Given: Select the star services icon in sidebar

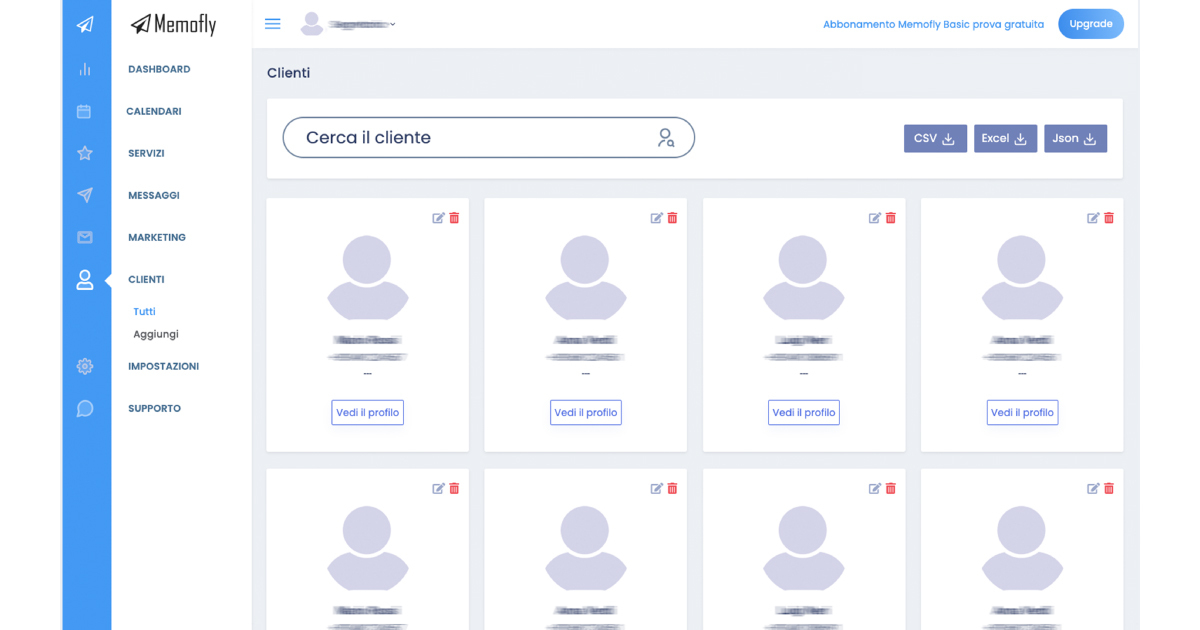Looking at the screenshot, I should tap(85, 153).
